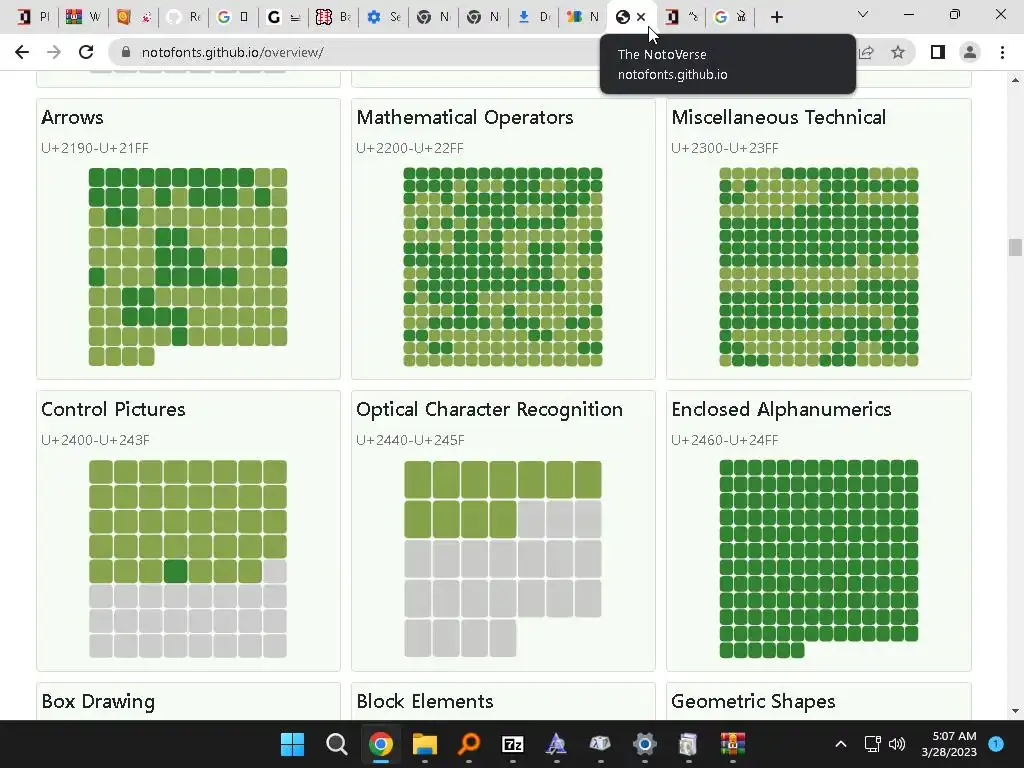Open the tab search dropdown
The width and height of the screenshot is (1024, 768).
(x=863, y=14)
